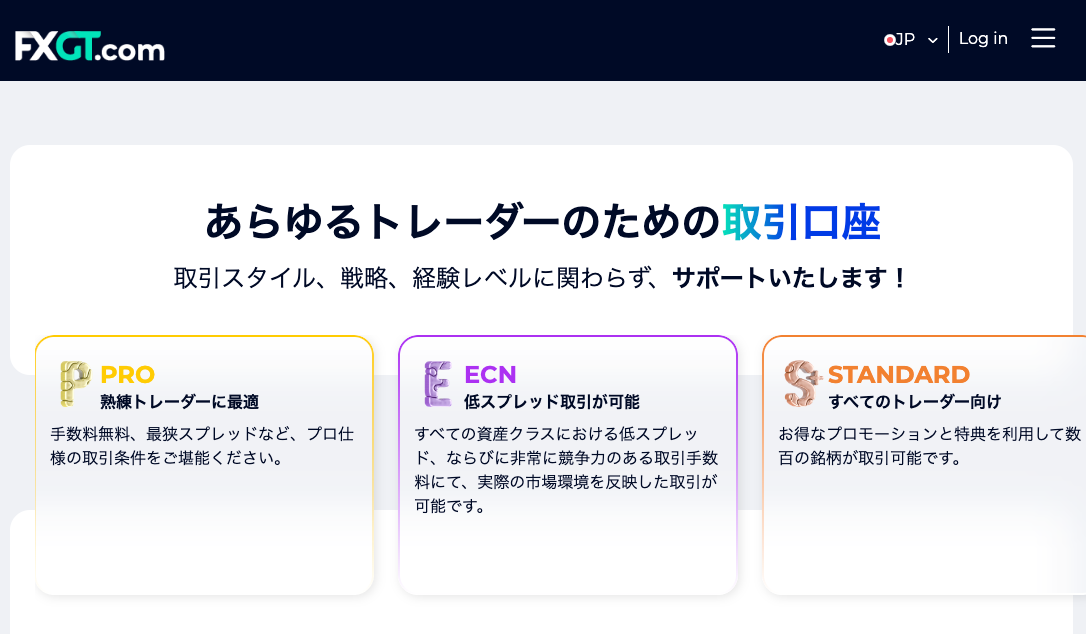This screenshot has width=1086, height=634.
Task: Expand the JP language dropdown chevron
Action: [932, 40]
